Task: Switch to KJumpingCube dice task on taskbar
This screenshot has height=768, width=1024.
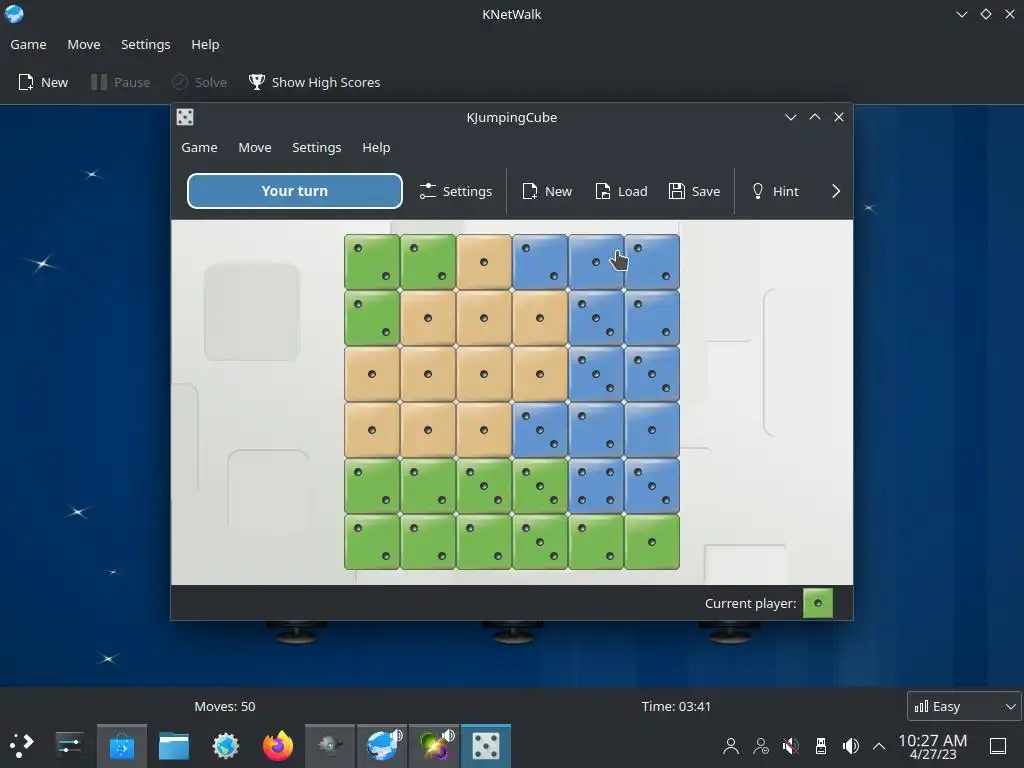Action: click(x=486, y=746)
